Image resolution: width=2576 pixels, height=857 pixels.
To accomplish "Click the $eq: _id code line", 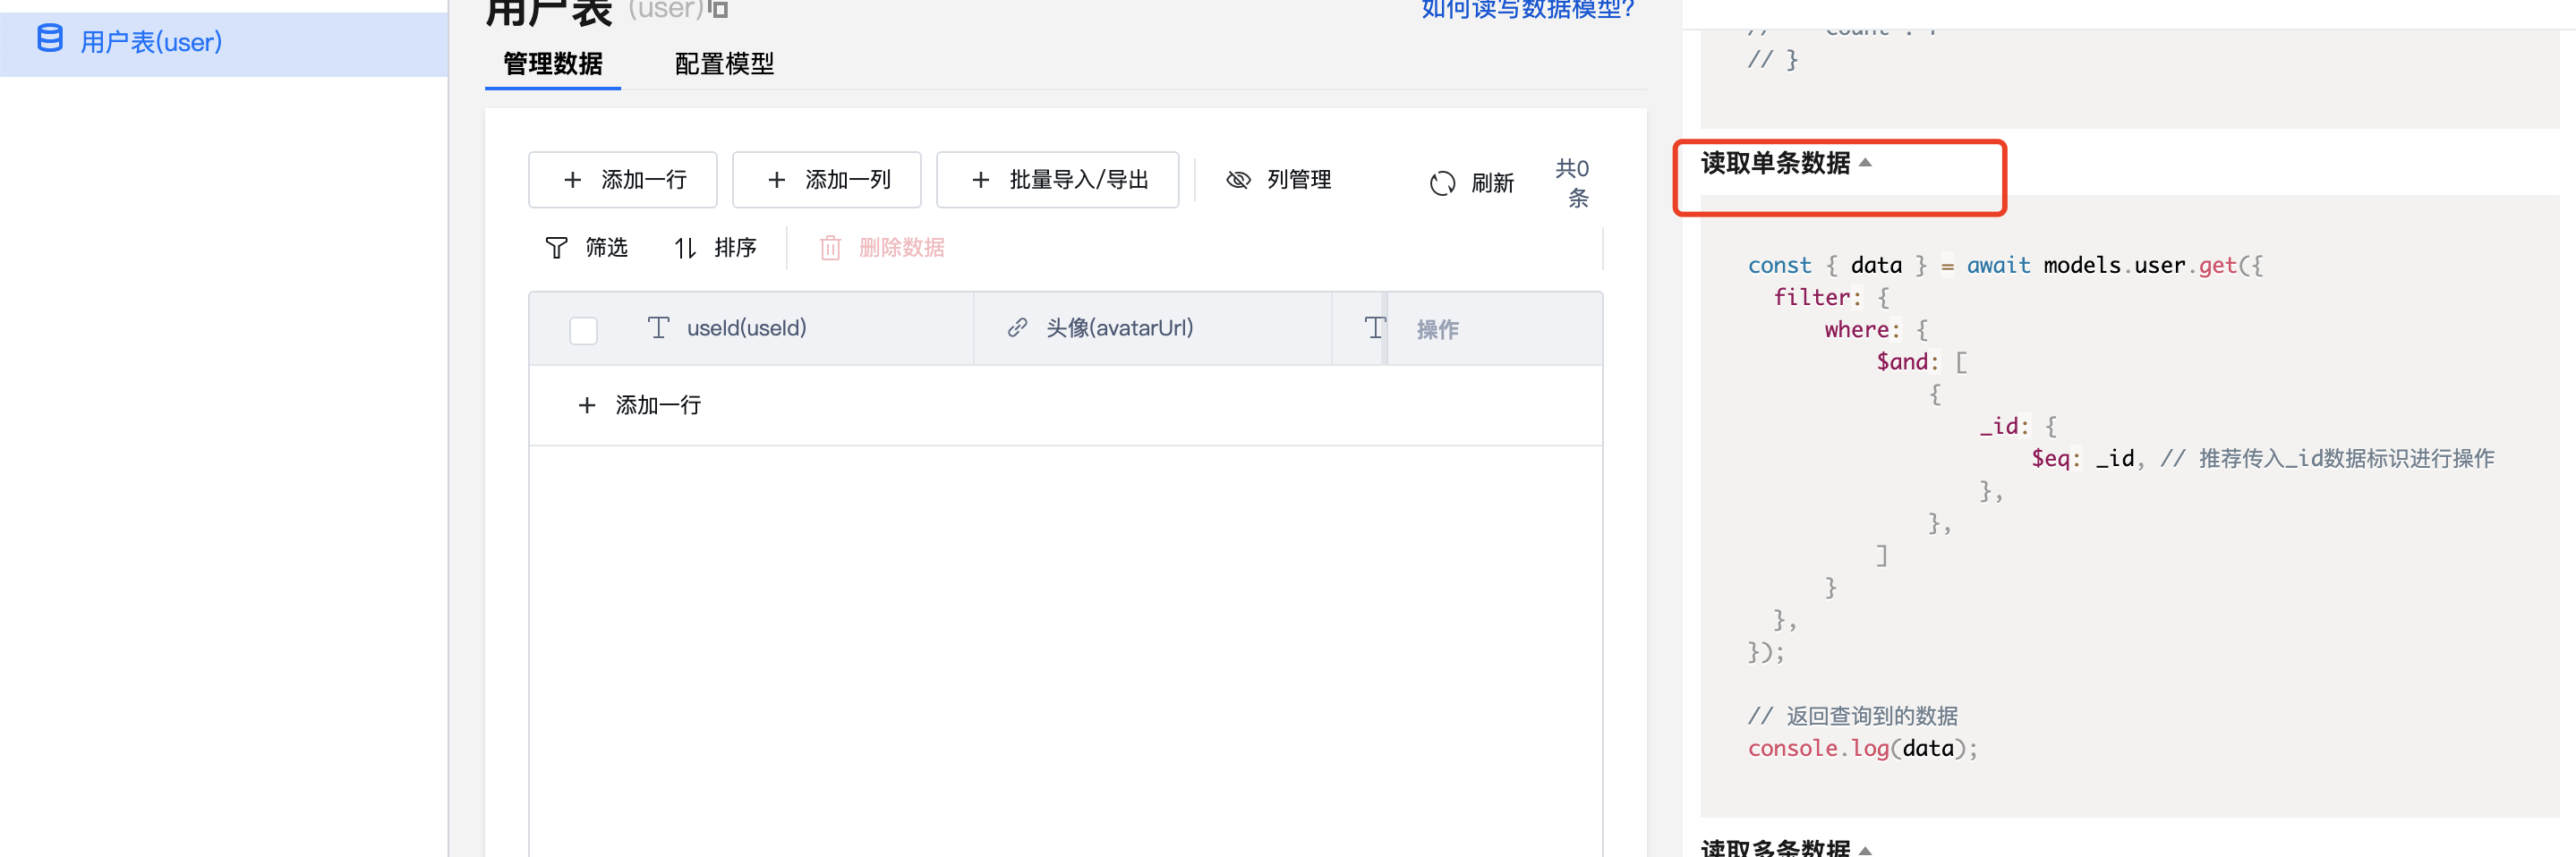I will 2262,458.
